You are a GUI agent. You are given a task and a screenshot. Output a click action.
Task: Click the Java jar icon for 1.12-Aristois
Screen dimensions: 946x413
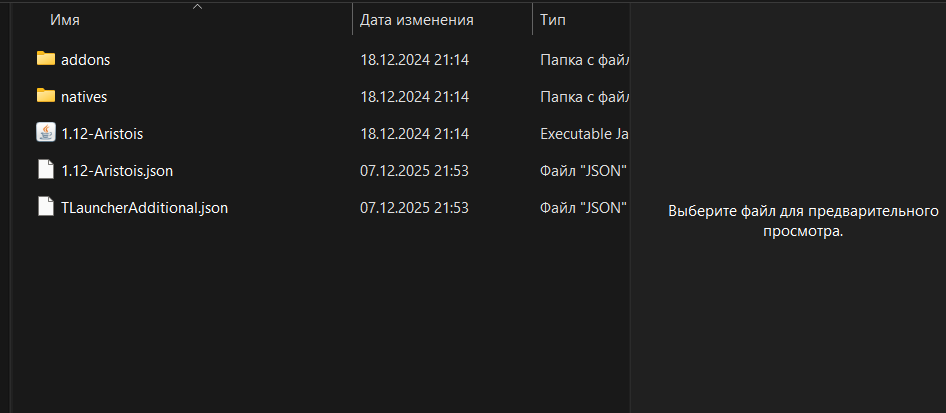click(x=46, y=133)
